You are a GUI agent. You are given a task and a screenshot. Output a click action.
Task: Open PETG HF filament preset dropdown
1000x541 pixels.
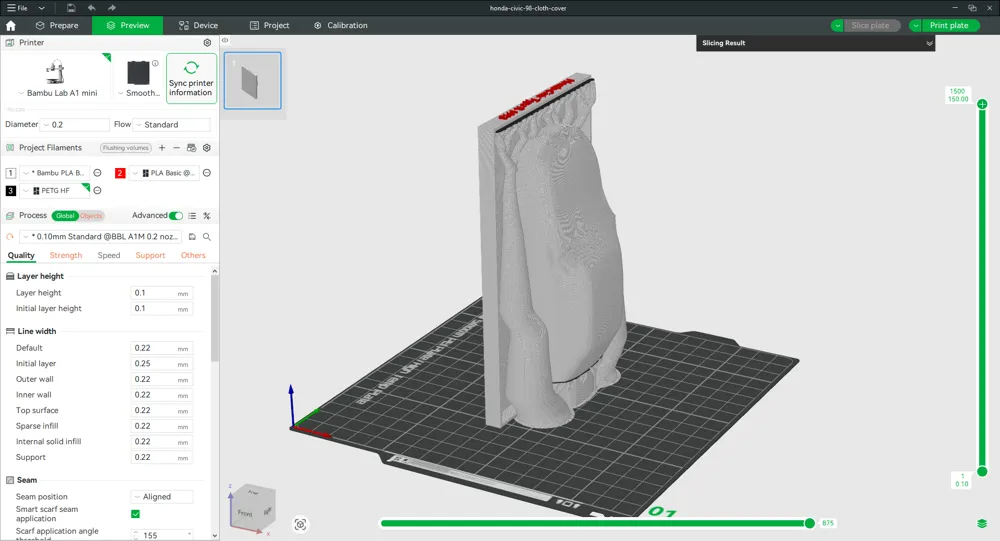pyautogui.click(x=55, y=191)
